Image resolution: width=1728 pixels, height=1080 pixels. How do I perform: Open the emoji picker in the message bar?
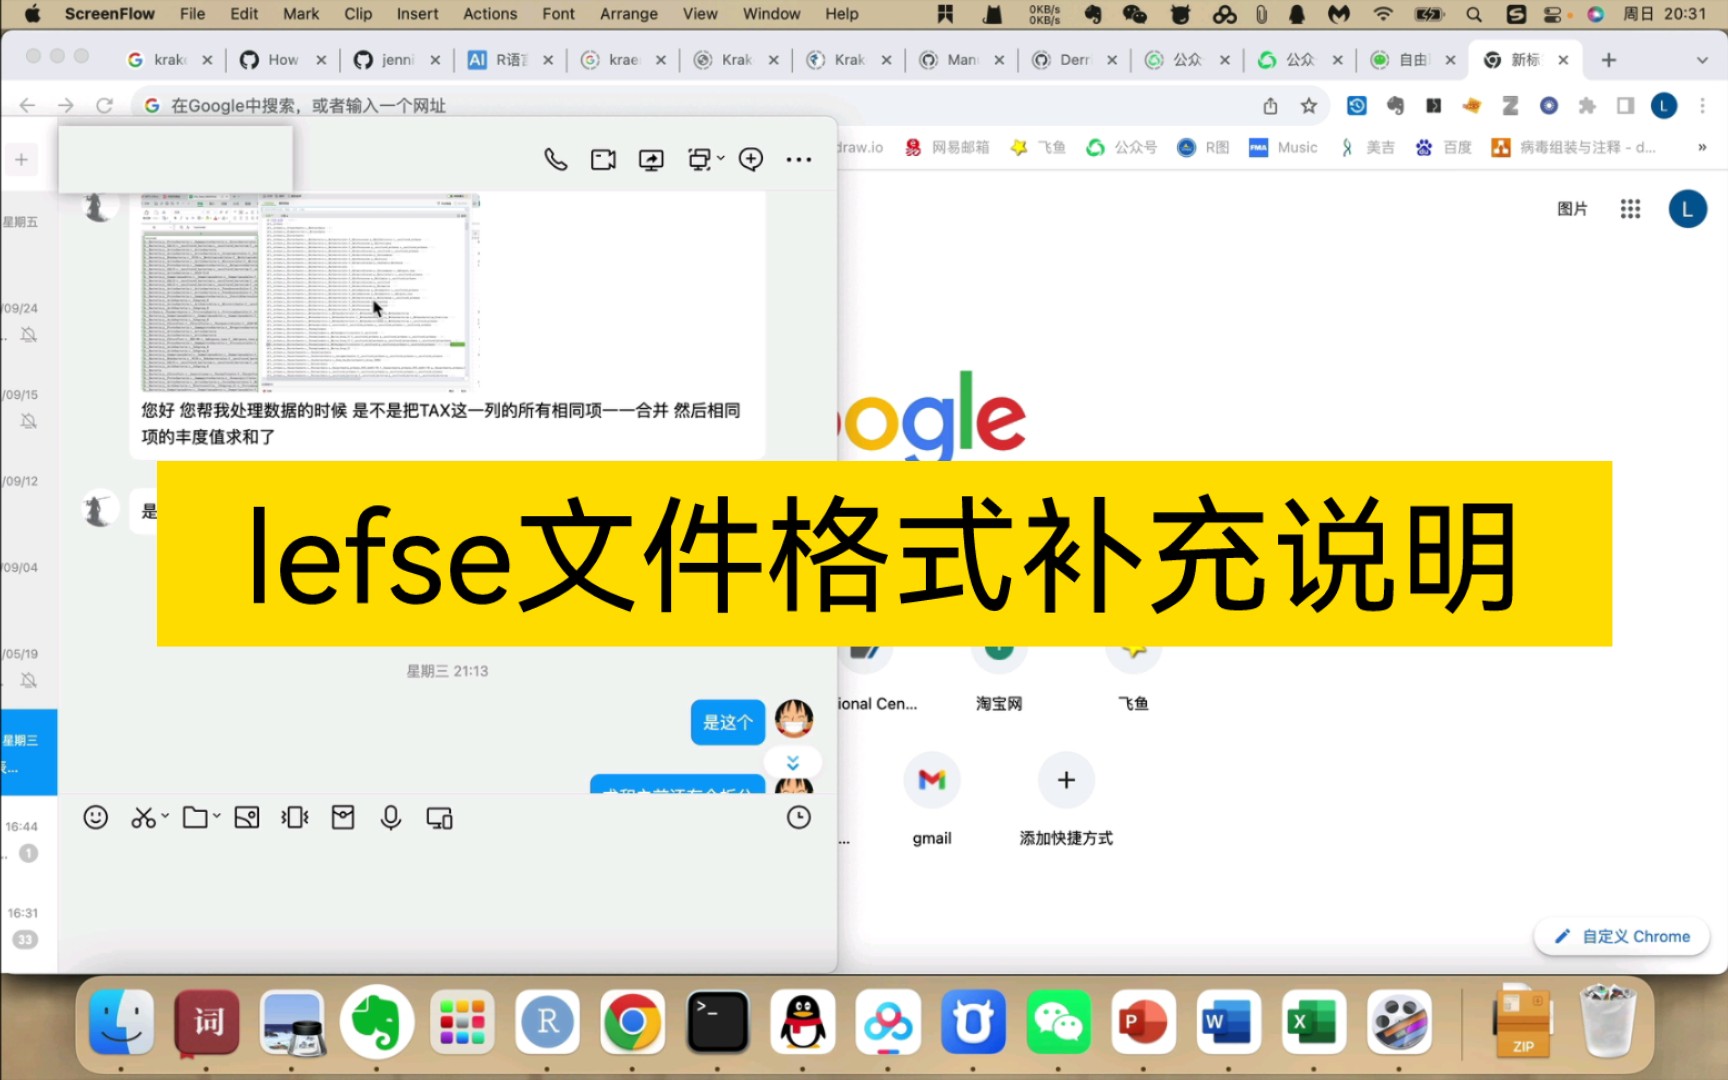point(95,817)
